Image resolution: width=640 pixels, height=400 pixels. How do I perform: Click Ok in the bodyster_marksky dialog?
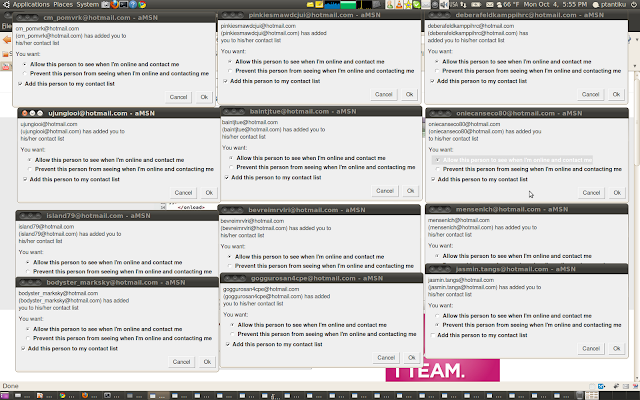pos(207,362)
